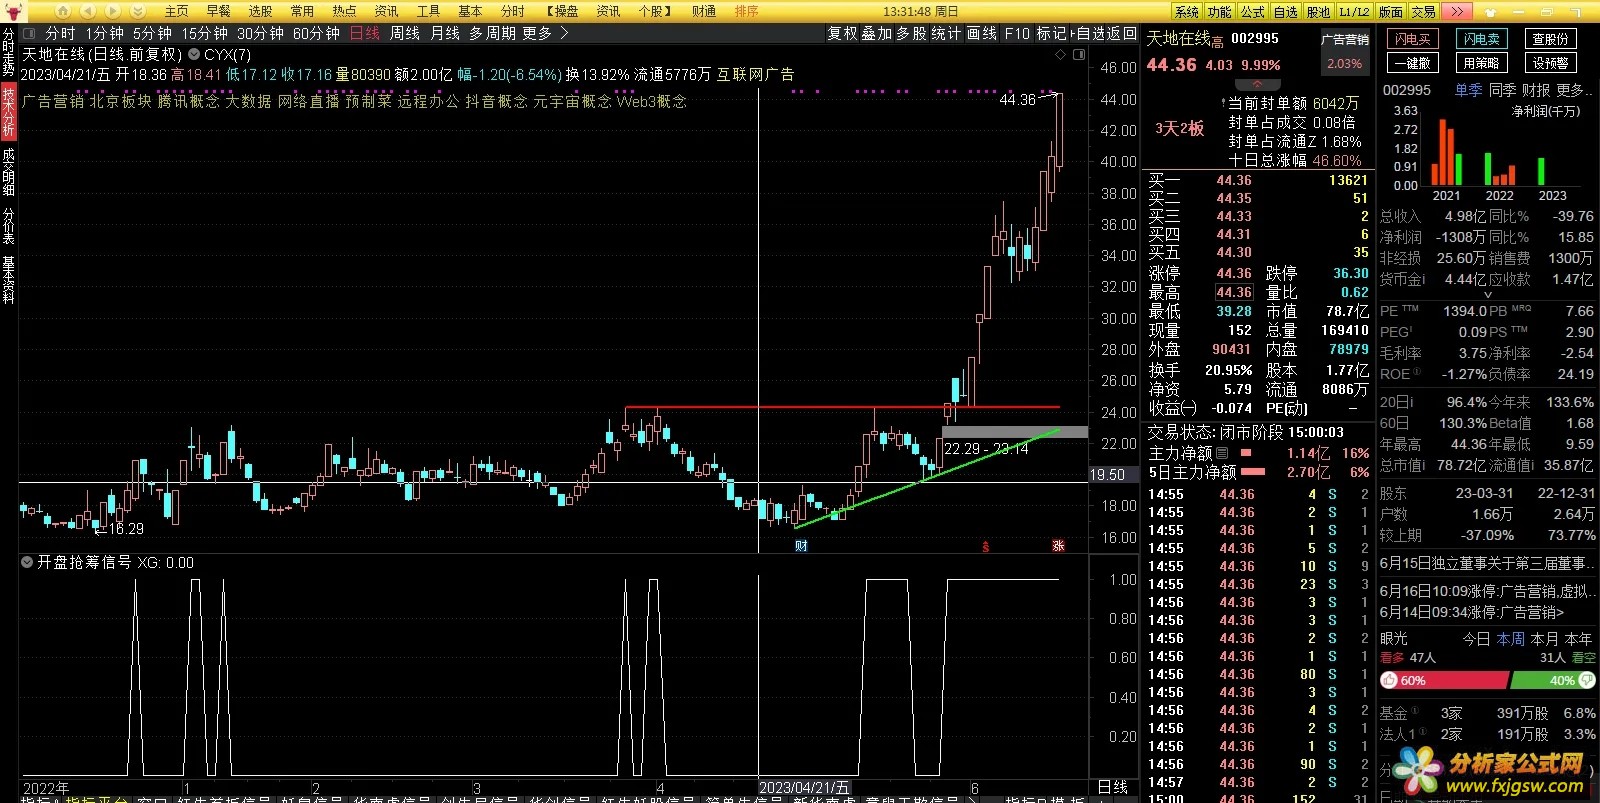Screen dimensions: 1600x803
Task: Open F10 company info
Action: click(x=1017, y=33)
